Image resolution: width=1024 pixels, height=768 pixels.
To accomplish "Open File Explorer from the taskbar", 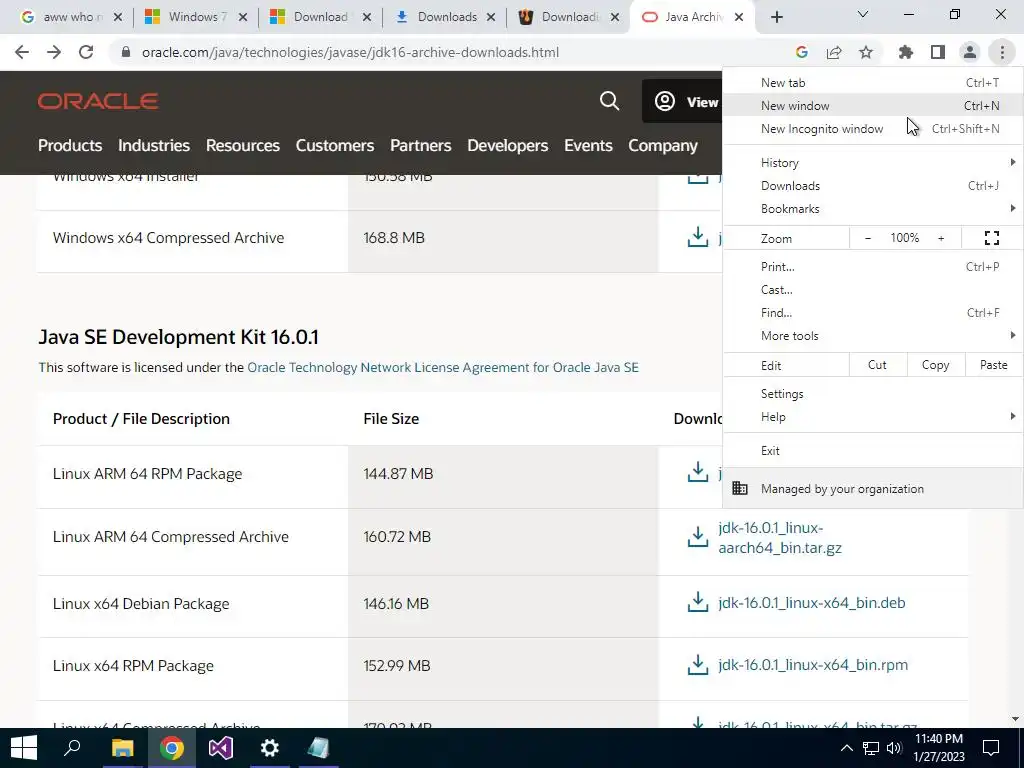I will (122, 748).
